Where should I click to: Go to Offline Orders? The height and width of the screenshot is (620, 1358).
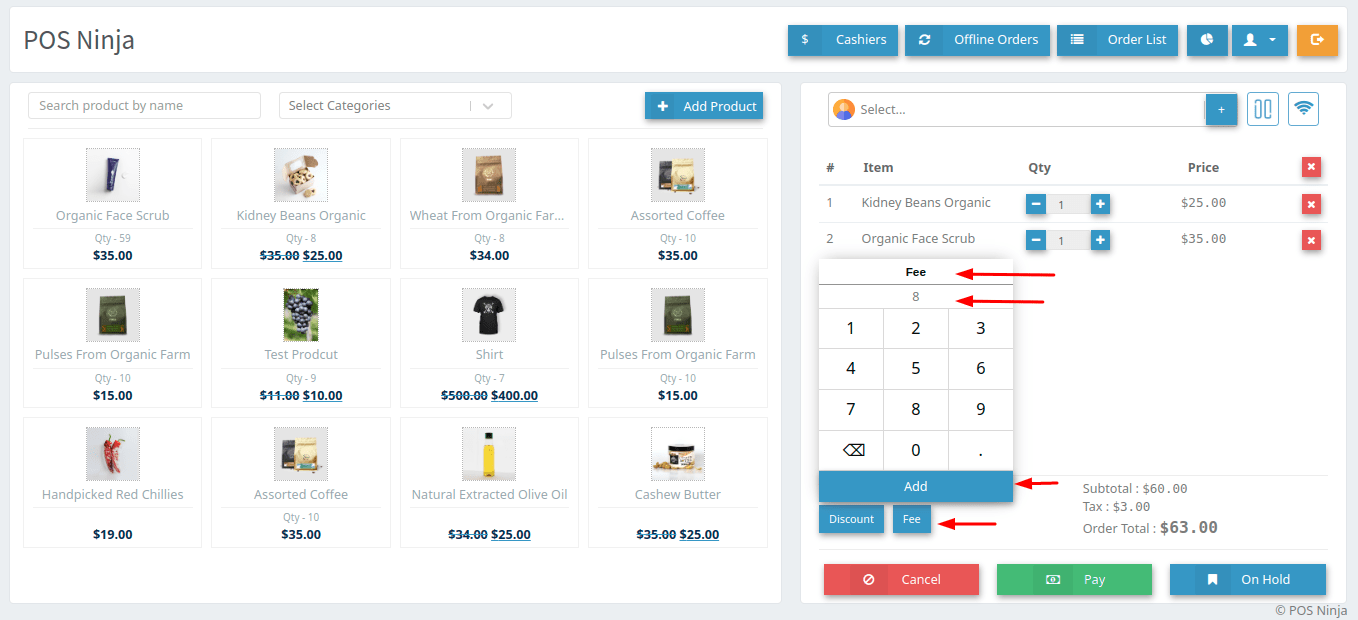[x=977, y=40]
